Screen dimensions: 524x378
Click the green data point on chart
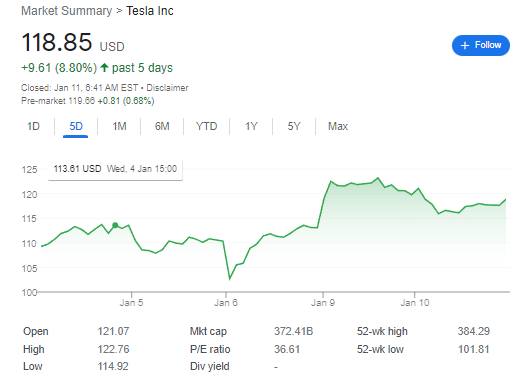coord(115,225)
